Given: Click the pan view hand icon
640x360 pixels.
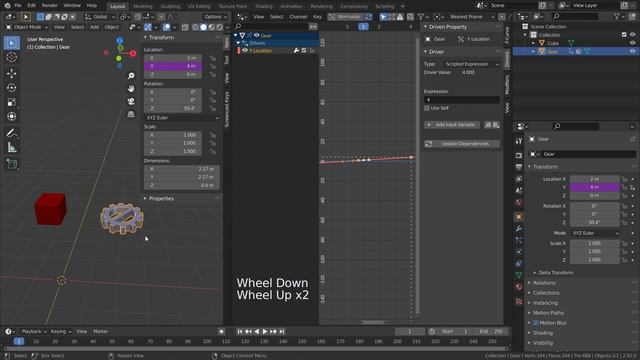Looking at the screenshot, I should click(131, 89).
